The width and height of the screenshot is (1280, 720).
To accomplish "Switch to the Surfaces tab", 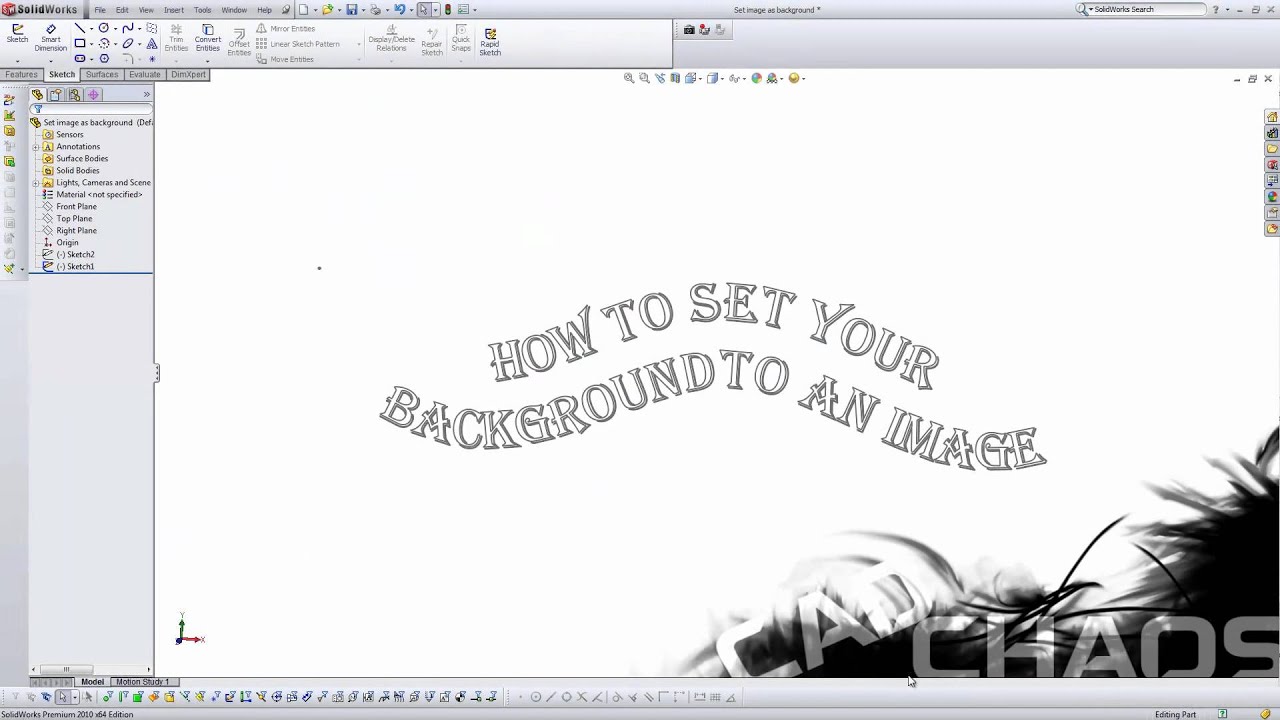I will coord(102,75).
